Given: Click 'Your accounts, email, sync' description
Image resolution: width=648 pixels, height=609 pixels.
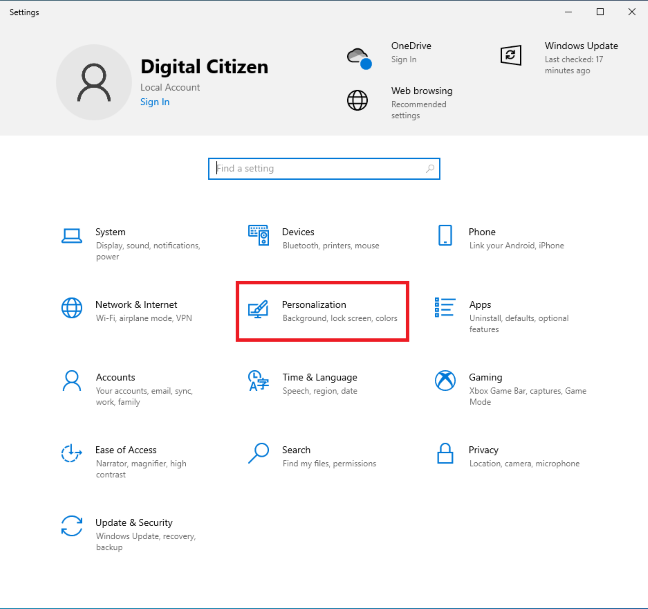Looking at the screenshot, I should (x=144, y=396).
